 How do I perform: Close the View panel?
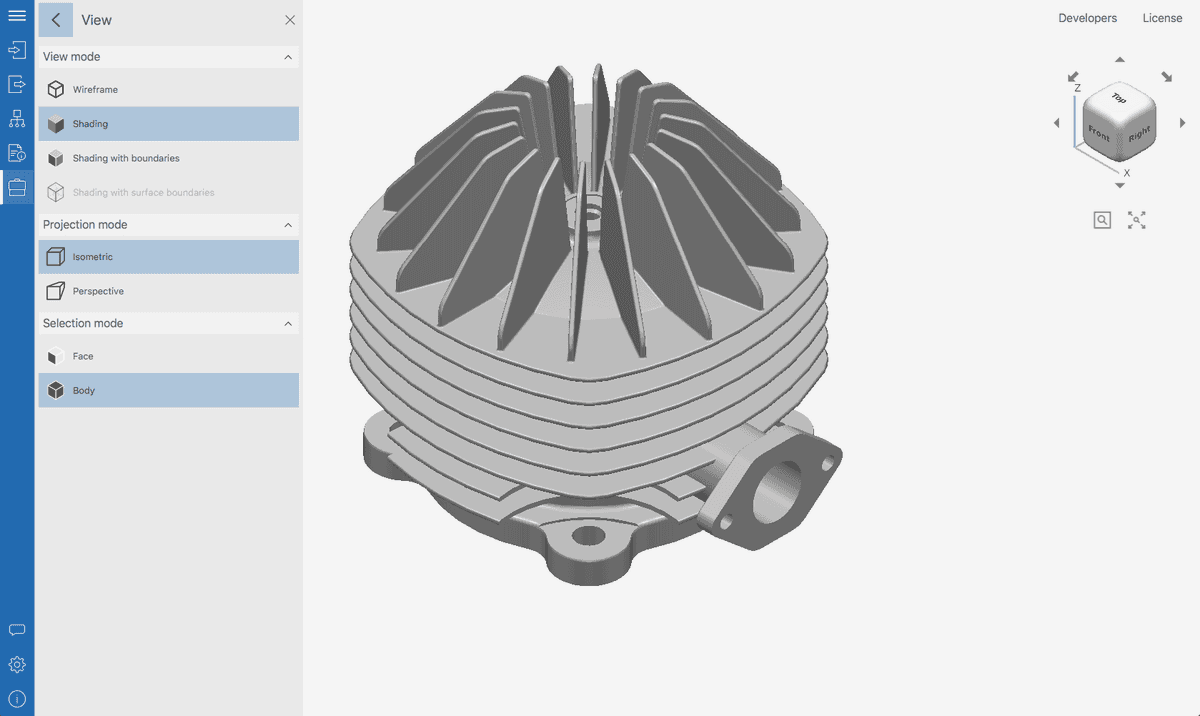click(x=290, y=20)
